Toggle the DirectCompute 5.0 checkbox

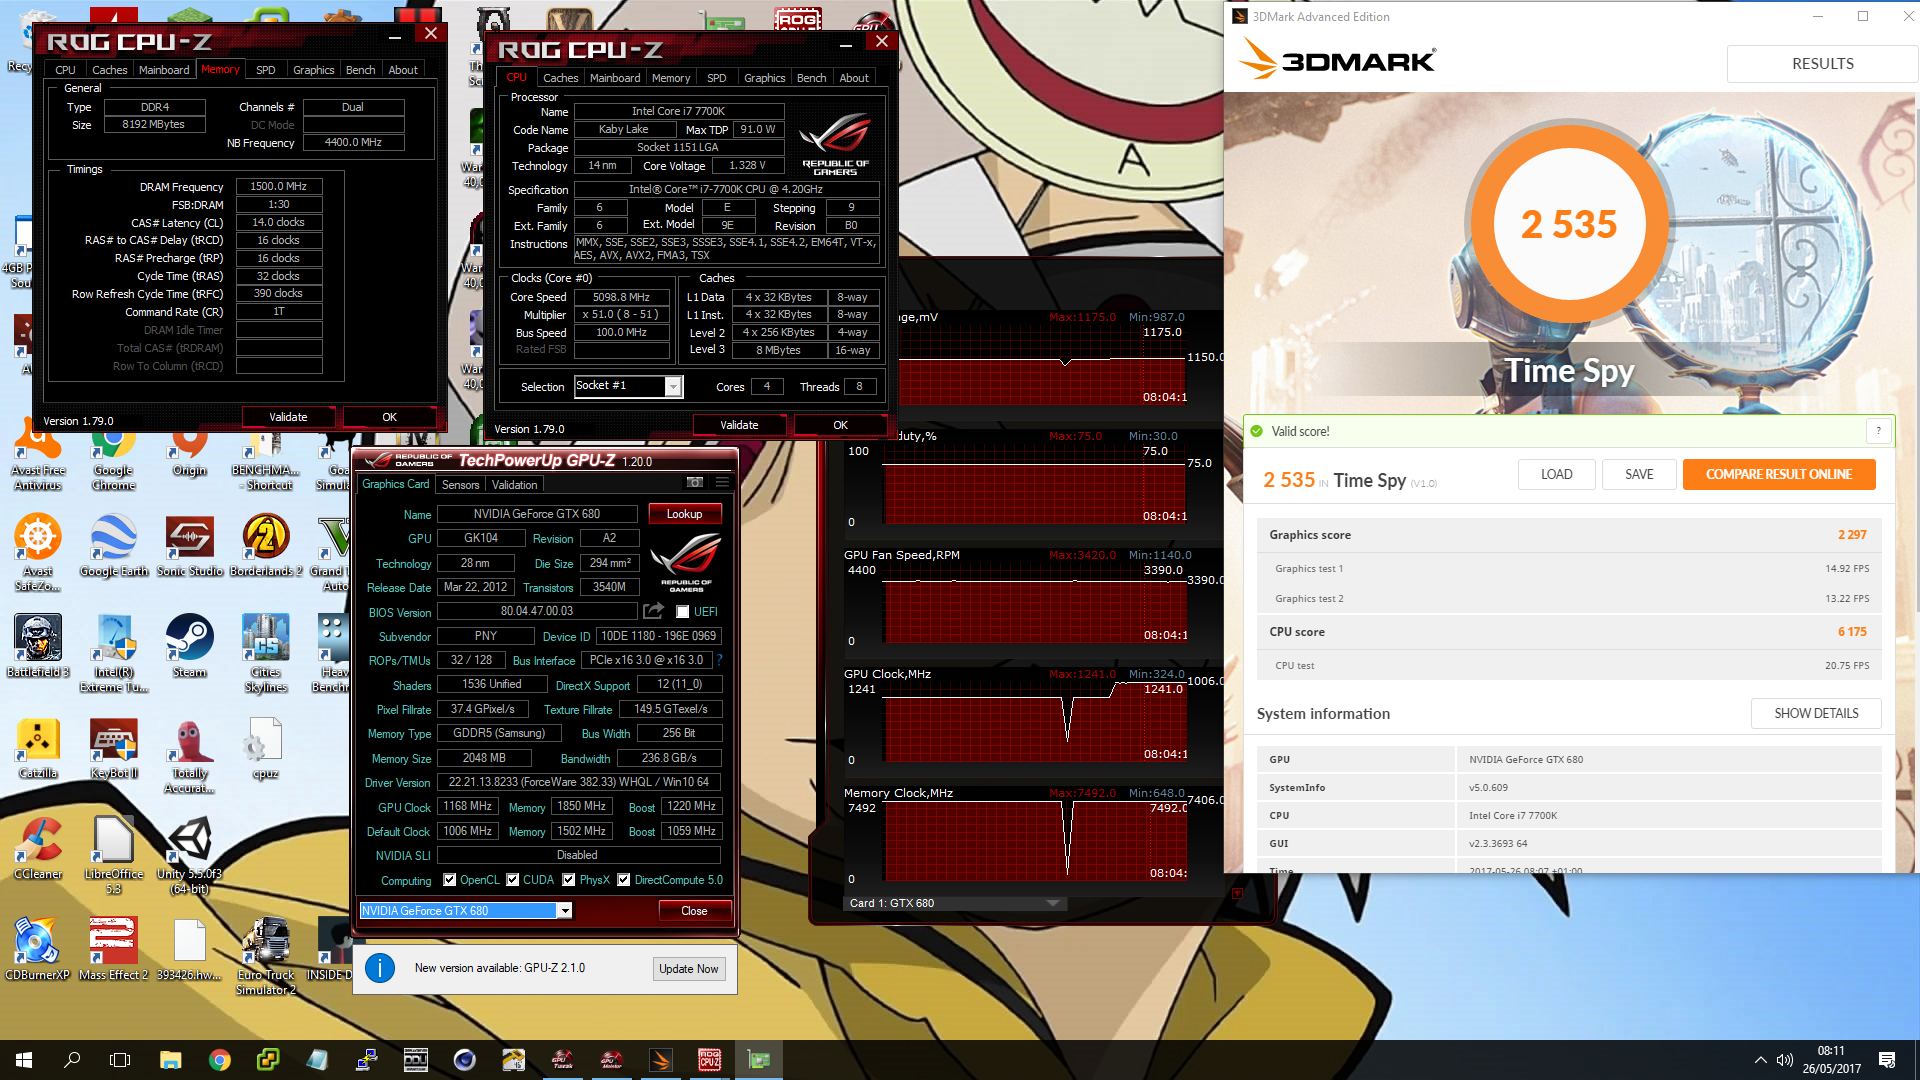[x=624, y=880]
